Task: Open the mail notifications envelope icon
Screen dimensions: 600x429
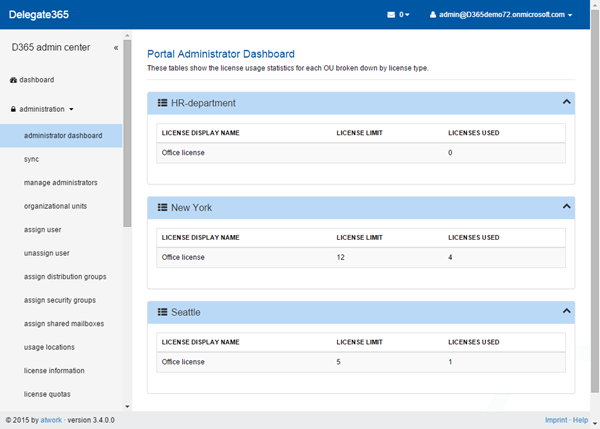Action: click(x=392, y=15)
